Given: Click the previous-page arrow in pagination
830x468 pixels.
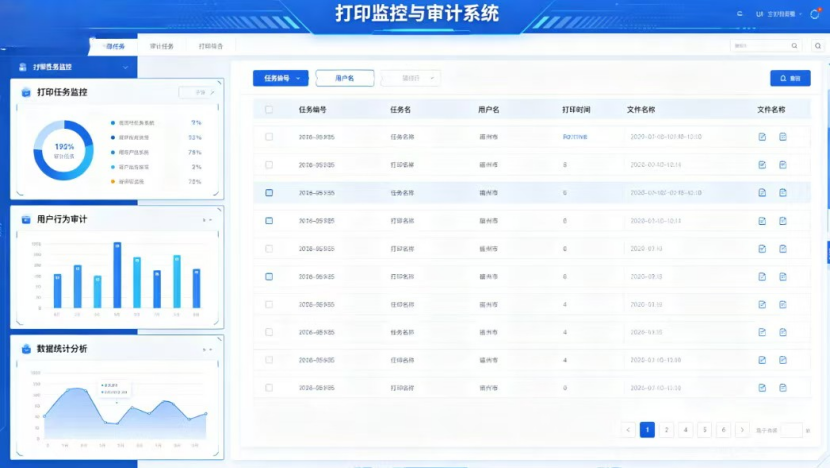Looking at the screenshot, I should 628,430.
